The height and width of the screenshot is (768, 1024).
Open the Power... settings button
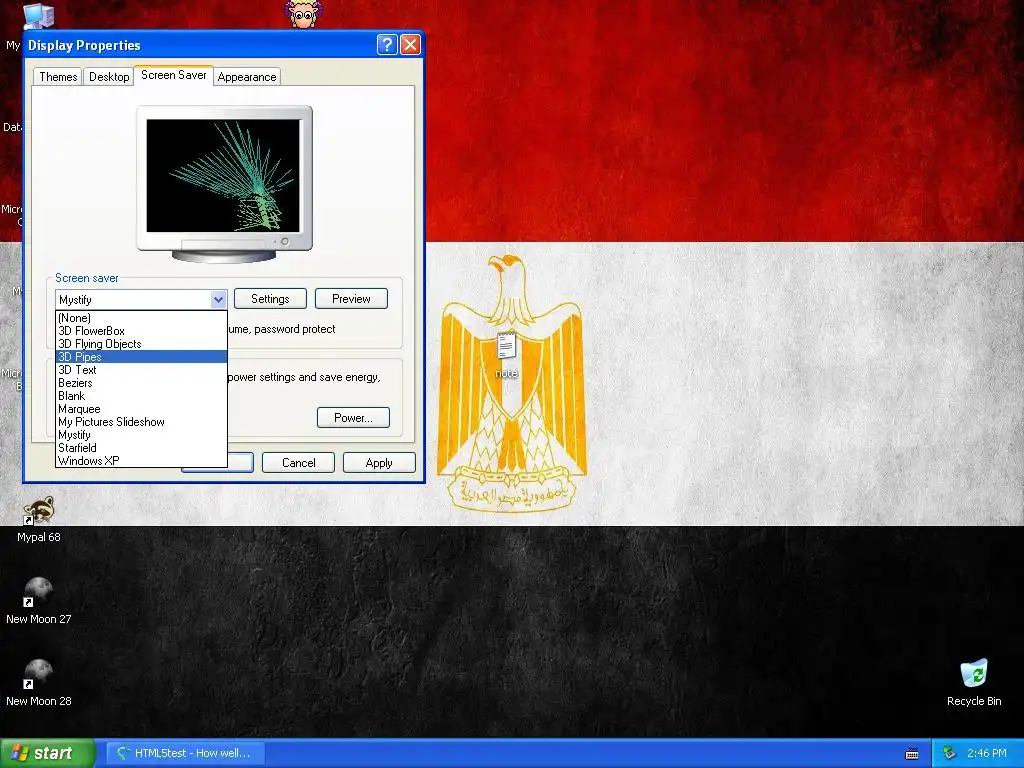[x=353, y=418]
